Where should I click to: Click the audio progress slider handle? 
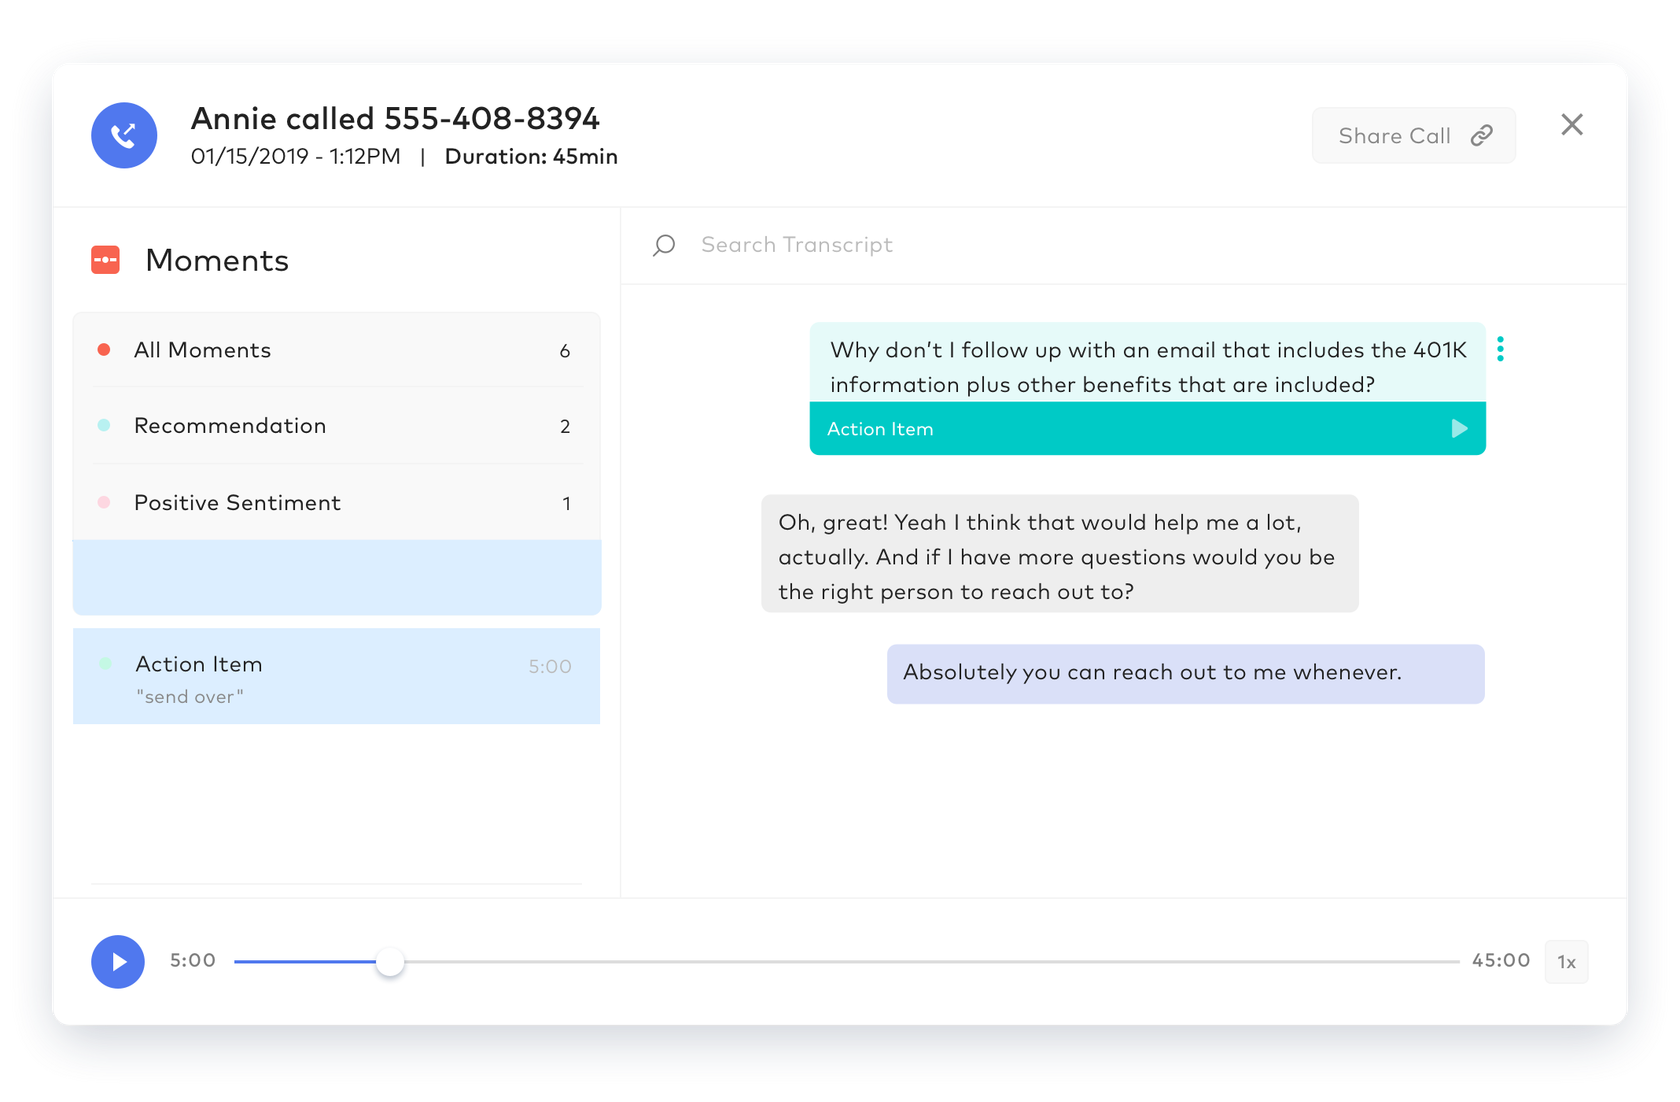click(x=390, y=962)
